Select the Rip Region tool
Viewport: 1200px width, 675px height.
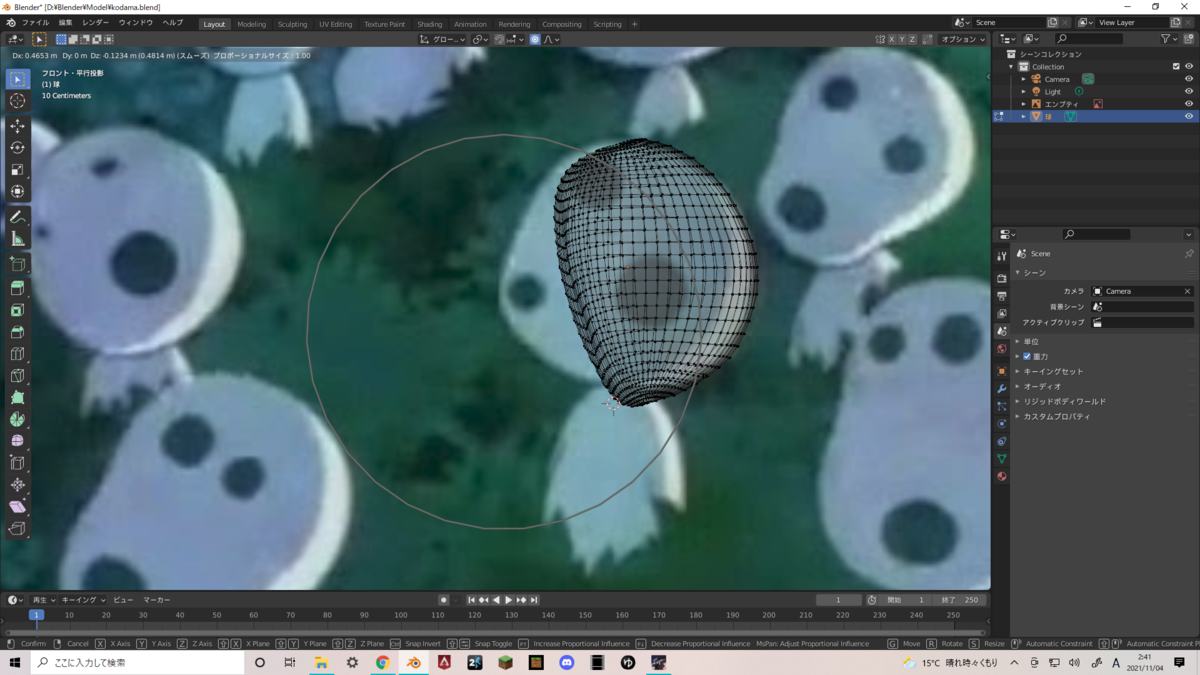(17, 529)
